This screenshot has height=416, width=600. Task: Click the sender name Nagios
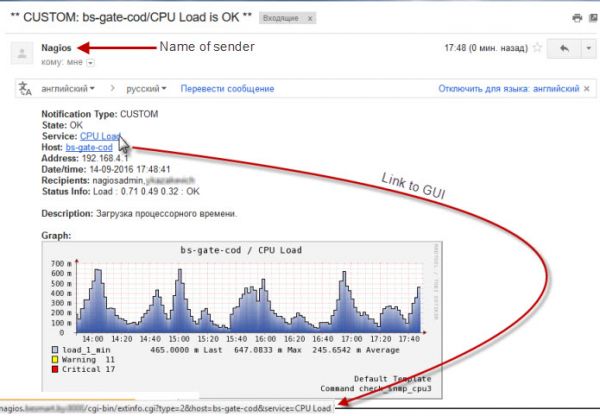(x=56, y=47)
